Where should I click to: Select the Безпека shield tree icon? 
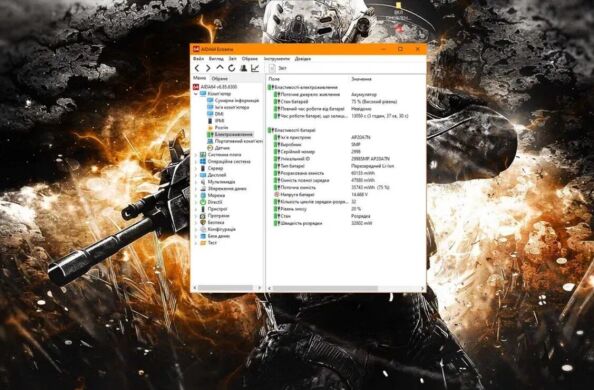[203, 222]
